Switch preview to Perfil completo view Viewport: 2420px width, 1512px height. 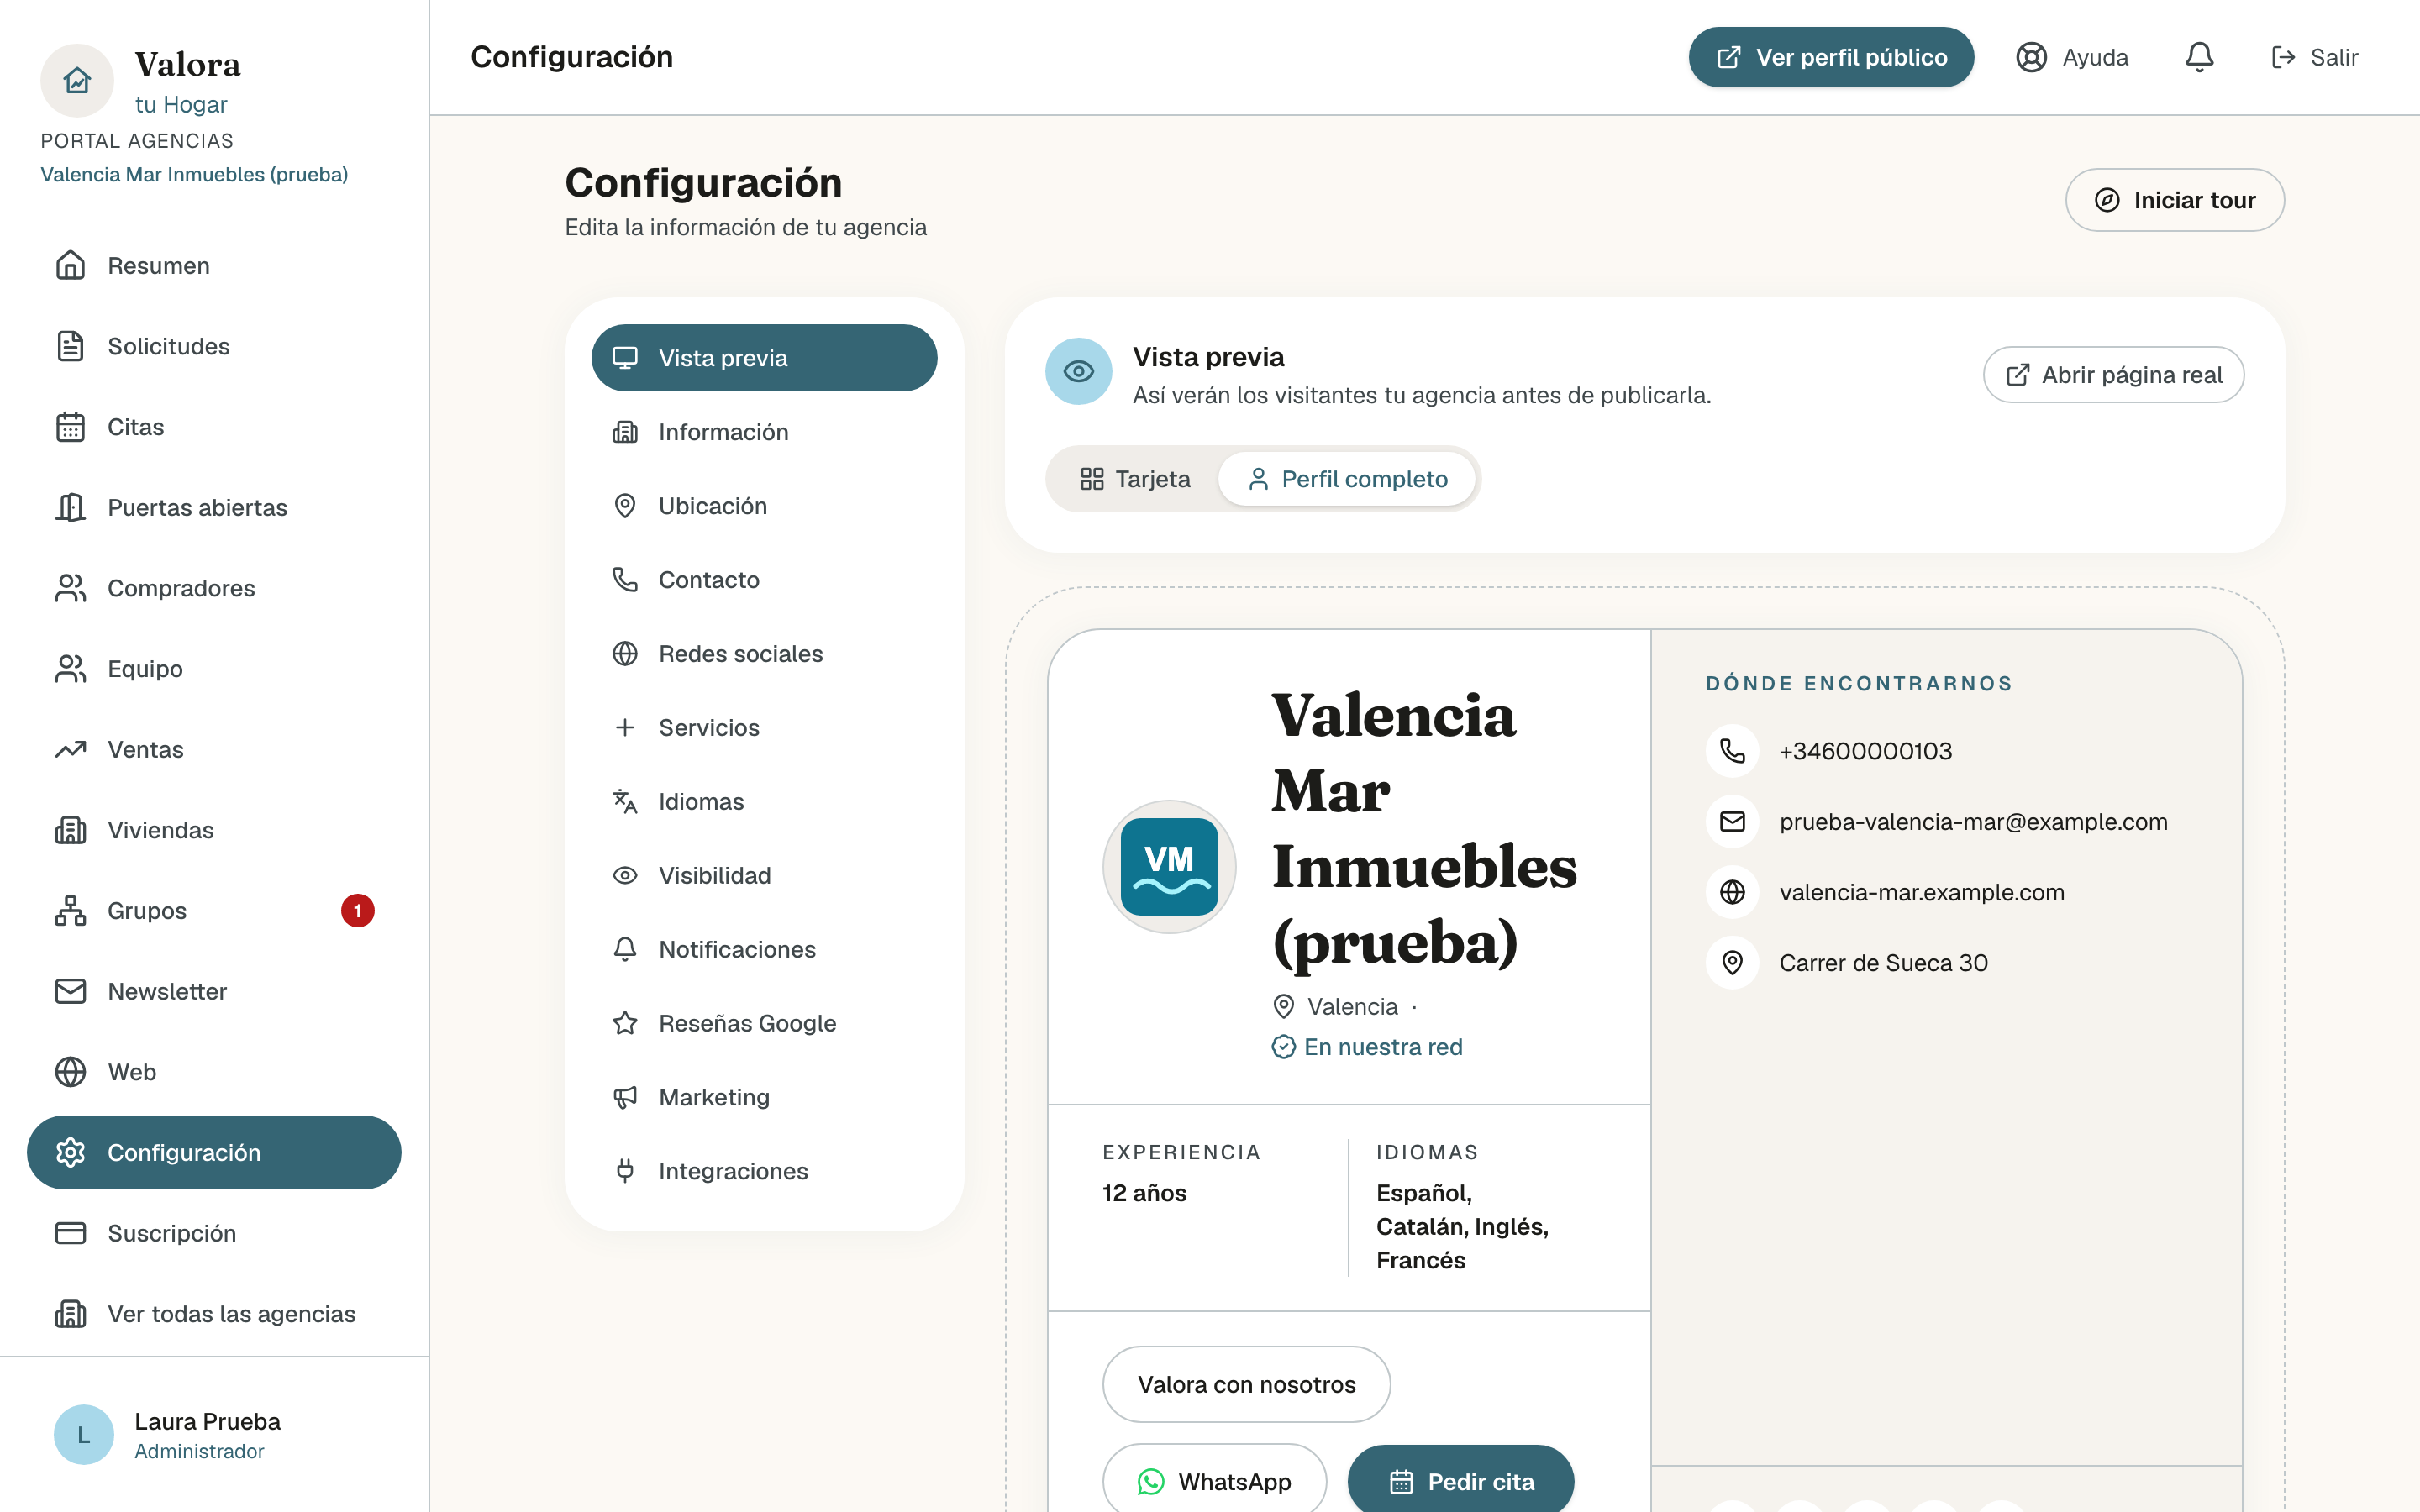point(1346,479)
